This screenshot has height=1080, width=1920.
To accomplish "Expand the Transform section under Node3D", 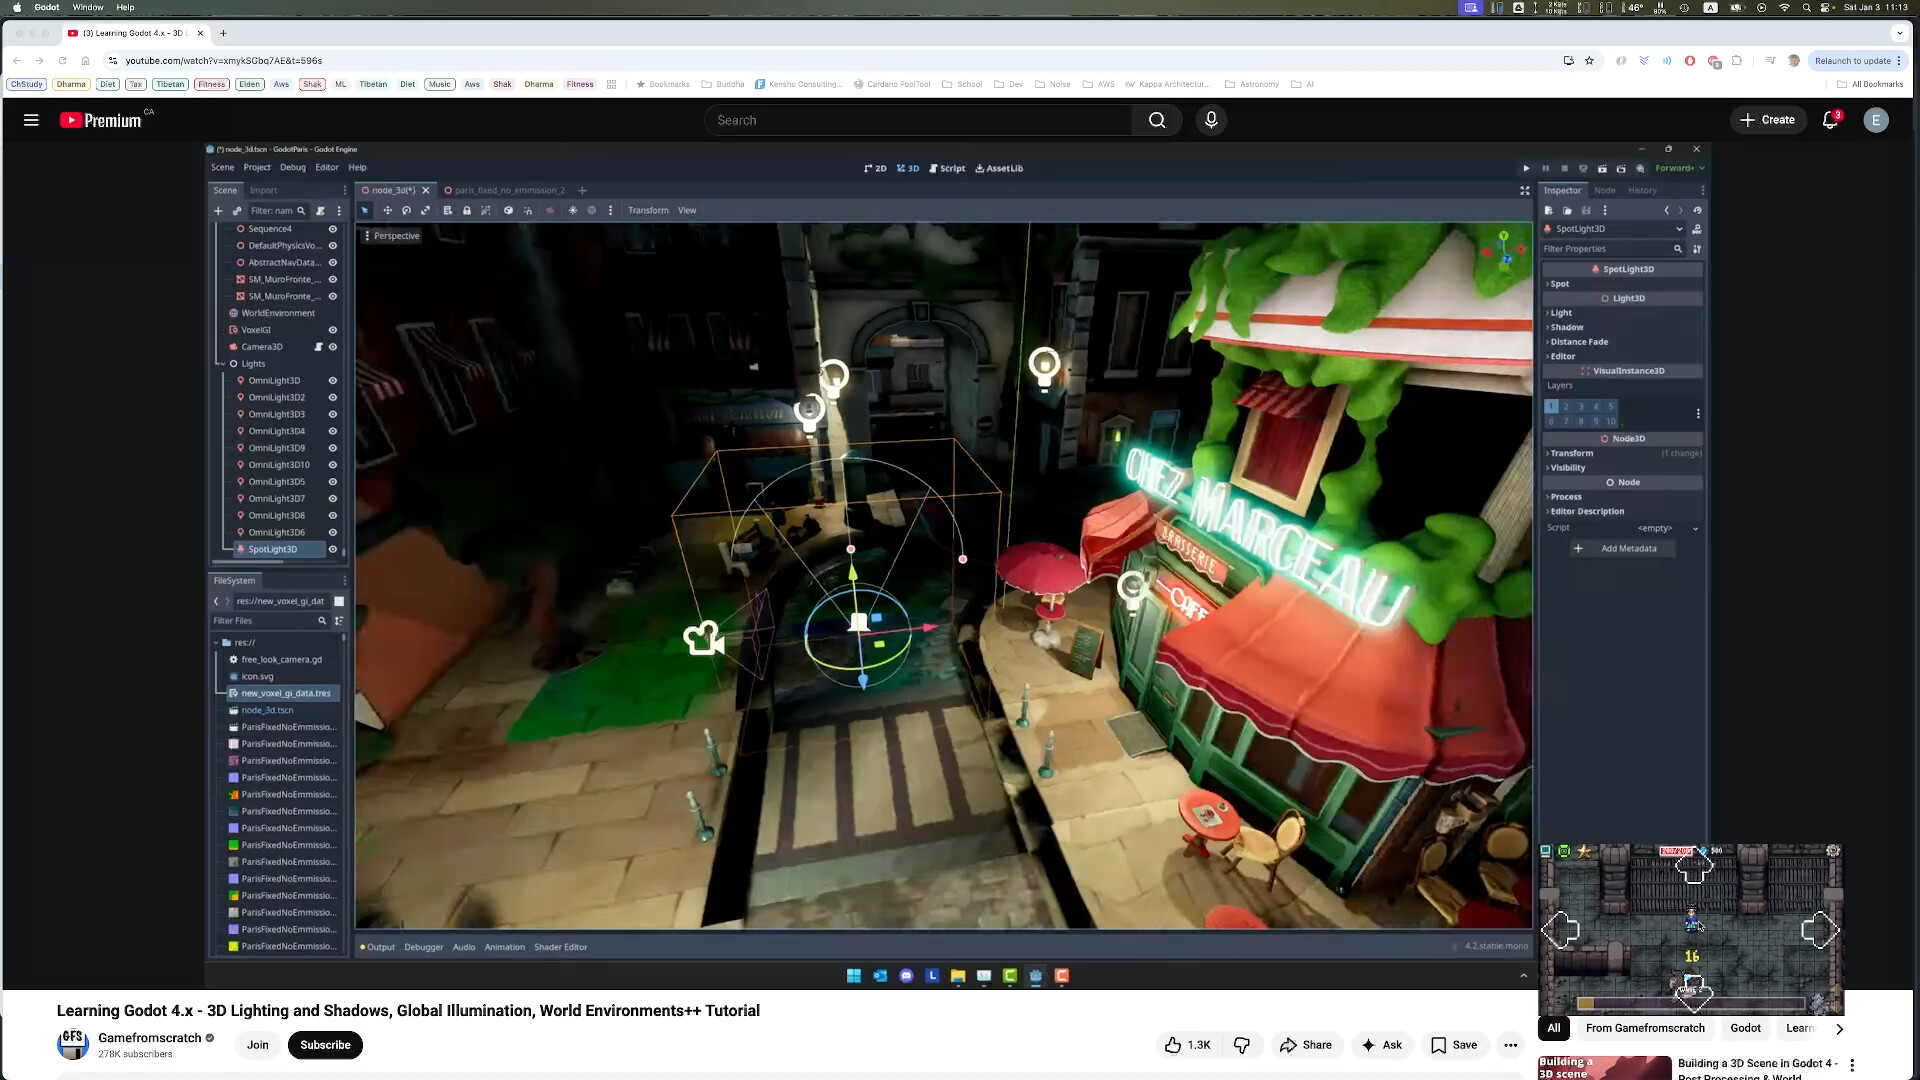I will coord(1571,453).
